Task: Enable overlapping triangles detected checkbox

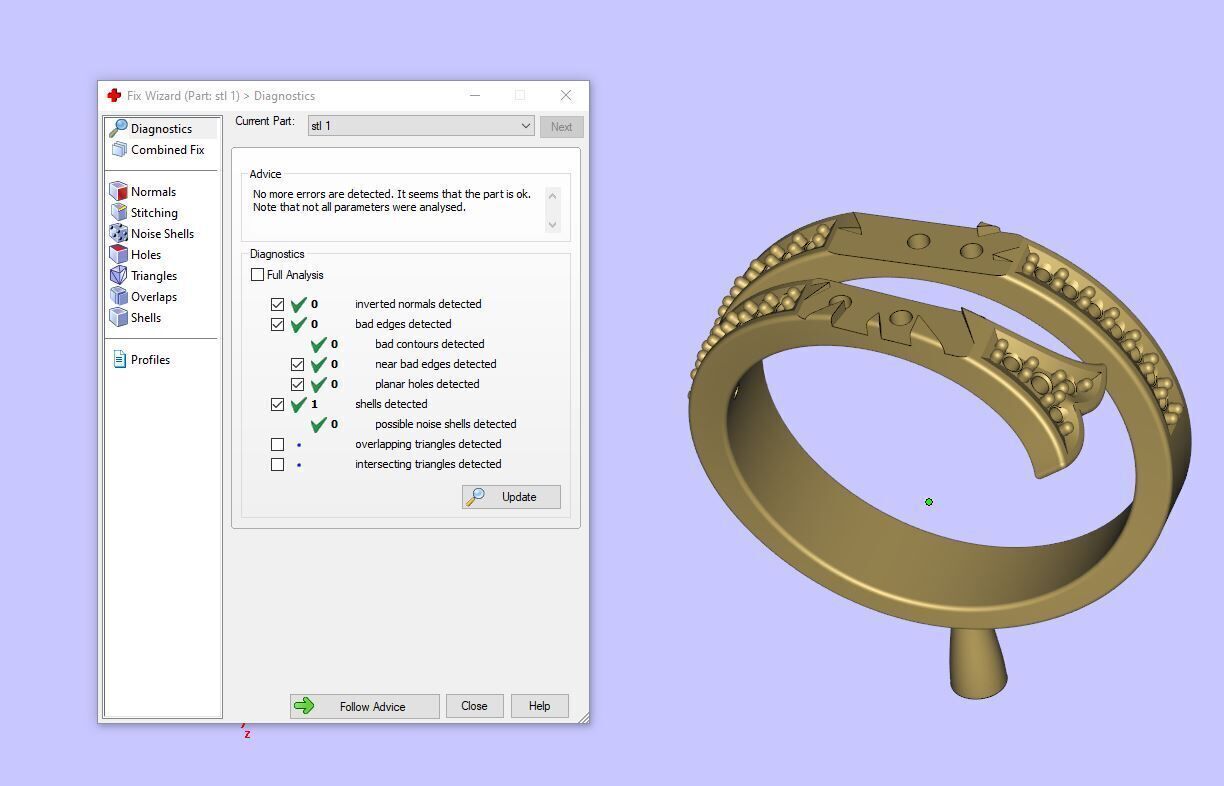Action: [277, 444]
